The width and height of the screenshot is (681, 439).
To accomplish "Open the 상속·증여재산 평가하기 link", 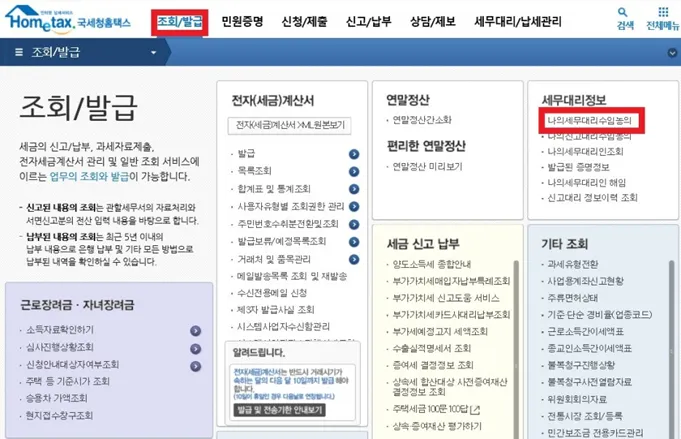I will coord(437,426).
